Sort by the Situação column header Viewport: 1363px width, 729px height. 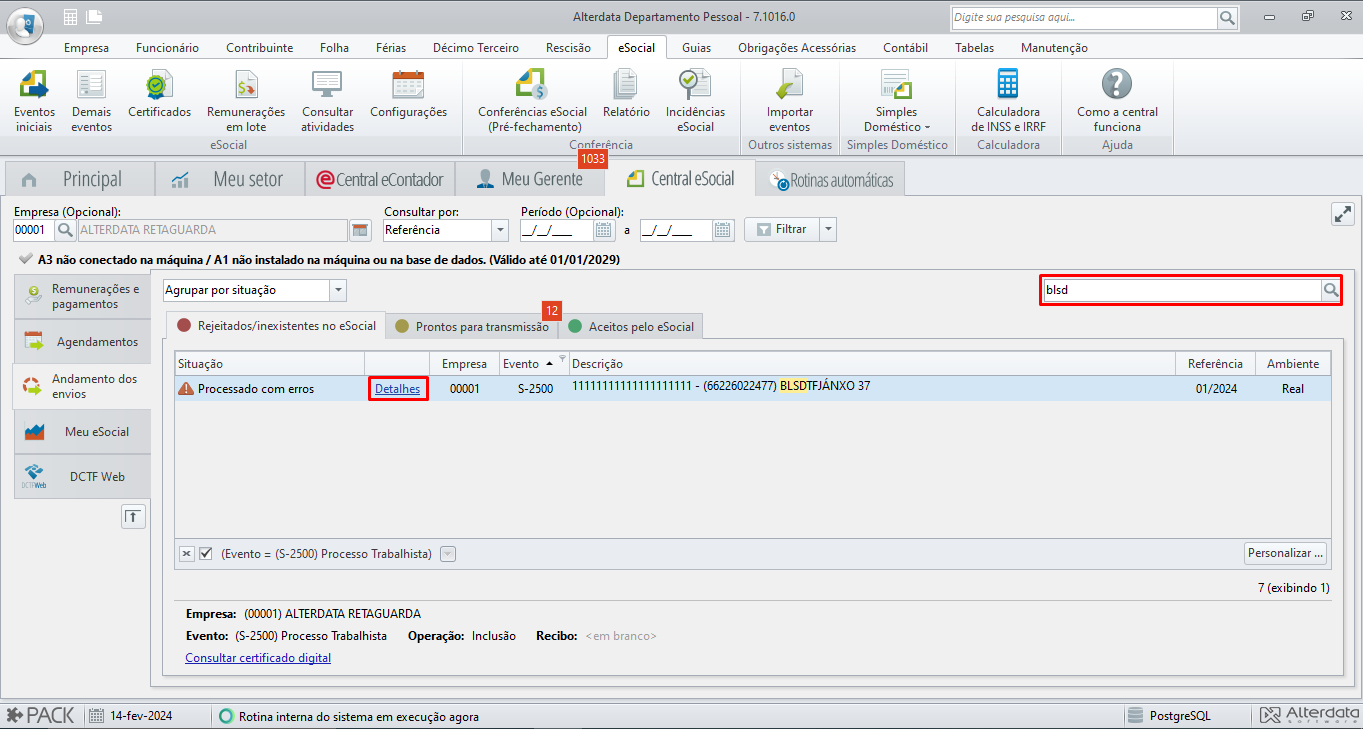coord(269,364)
